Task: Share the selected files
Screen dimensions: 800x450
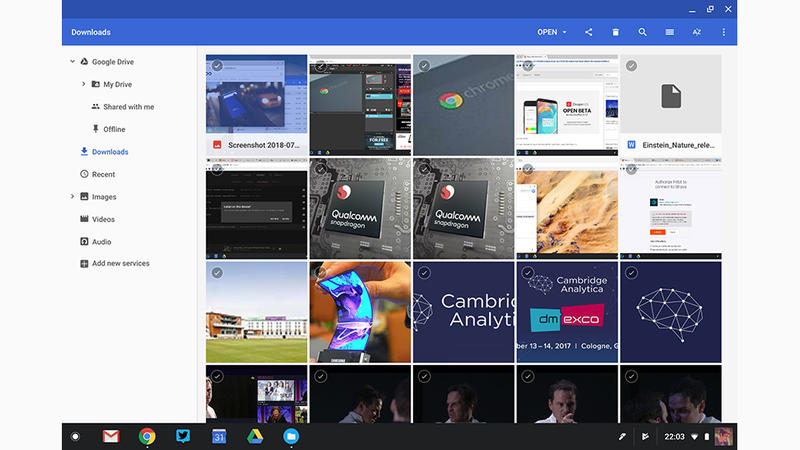Action: pyautogui.click(x=588, y=32)
